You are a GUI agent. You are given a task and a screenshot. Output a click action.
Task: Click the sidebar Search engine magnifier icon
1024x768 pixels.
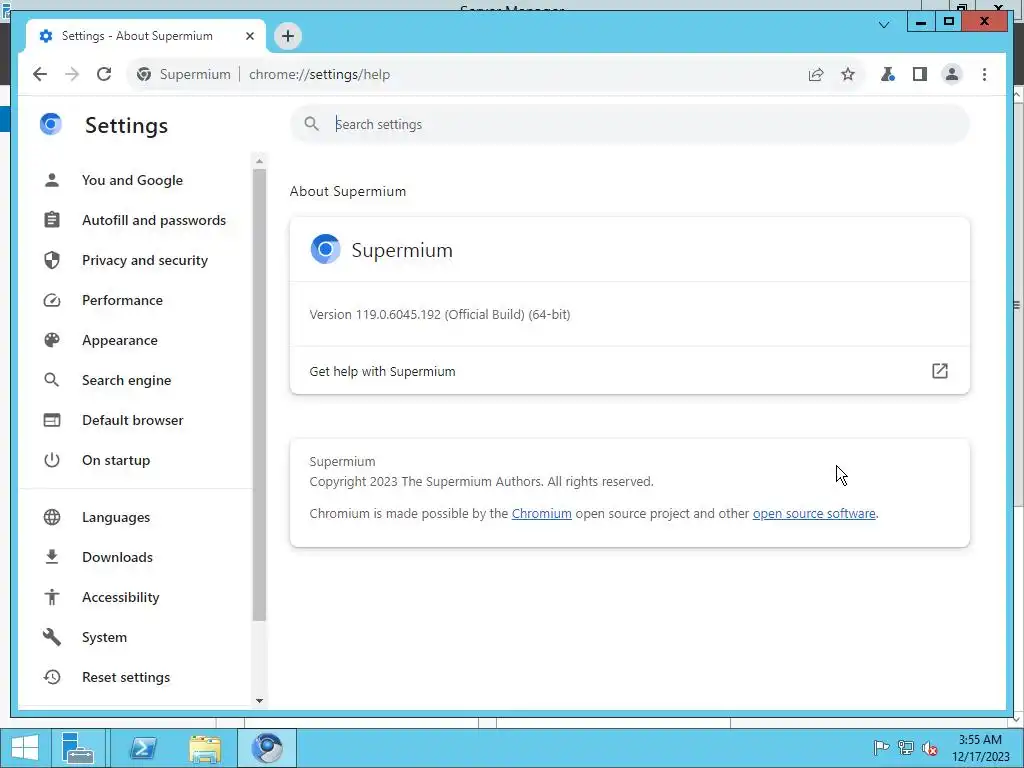(52, 380)
